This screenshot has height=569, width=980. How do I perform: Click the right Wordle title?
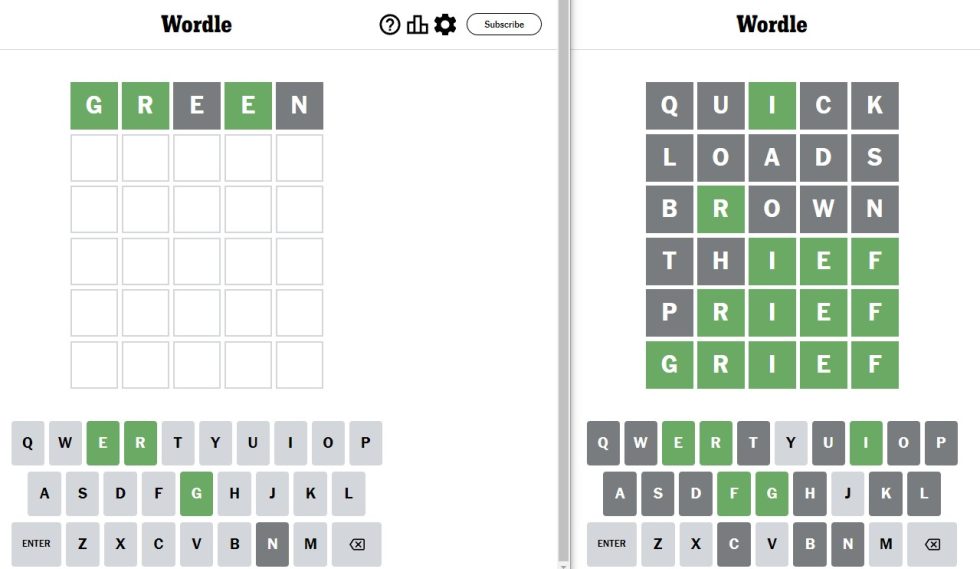[771, 24]
